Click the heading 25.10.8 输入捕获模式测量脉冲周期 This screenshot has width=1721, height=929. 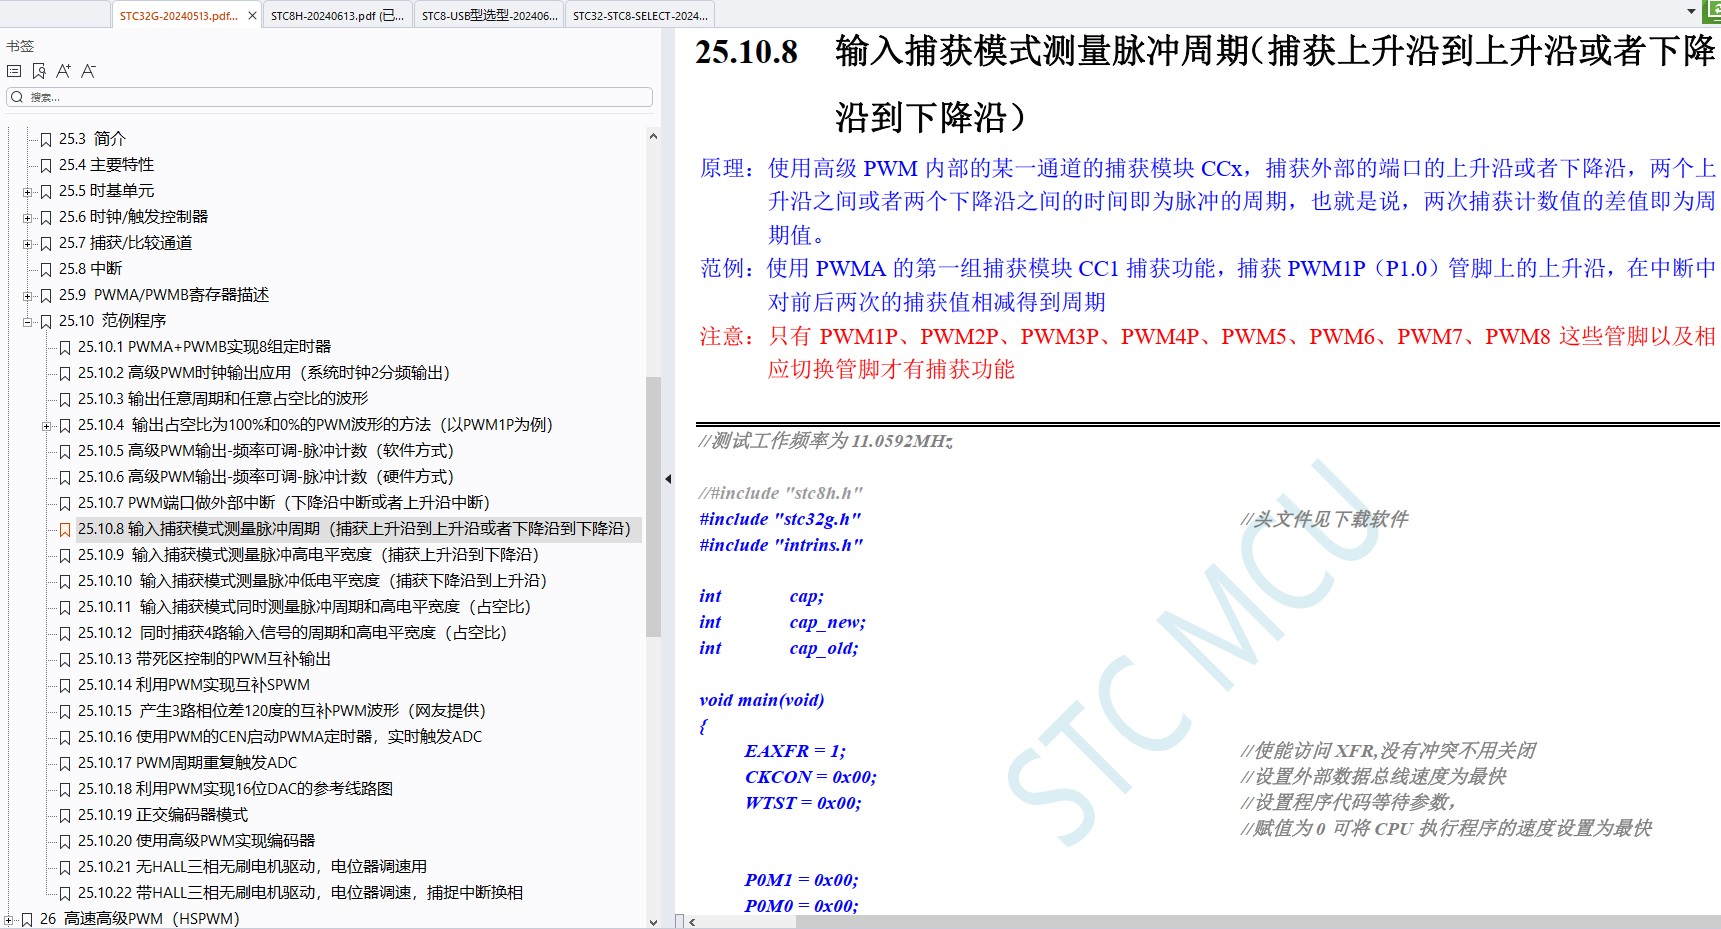click(1205, 83)
